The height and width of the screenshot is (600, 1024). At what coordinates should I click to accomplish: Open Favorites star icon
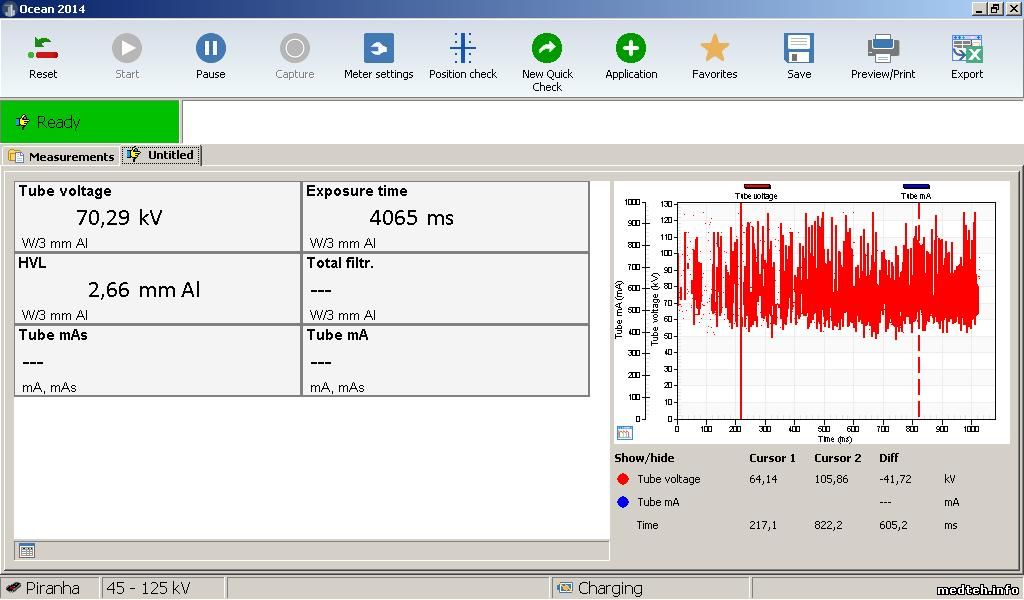714,49
